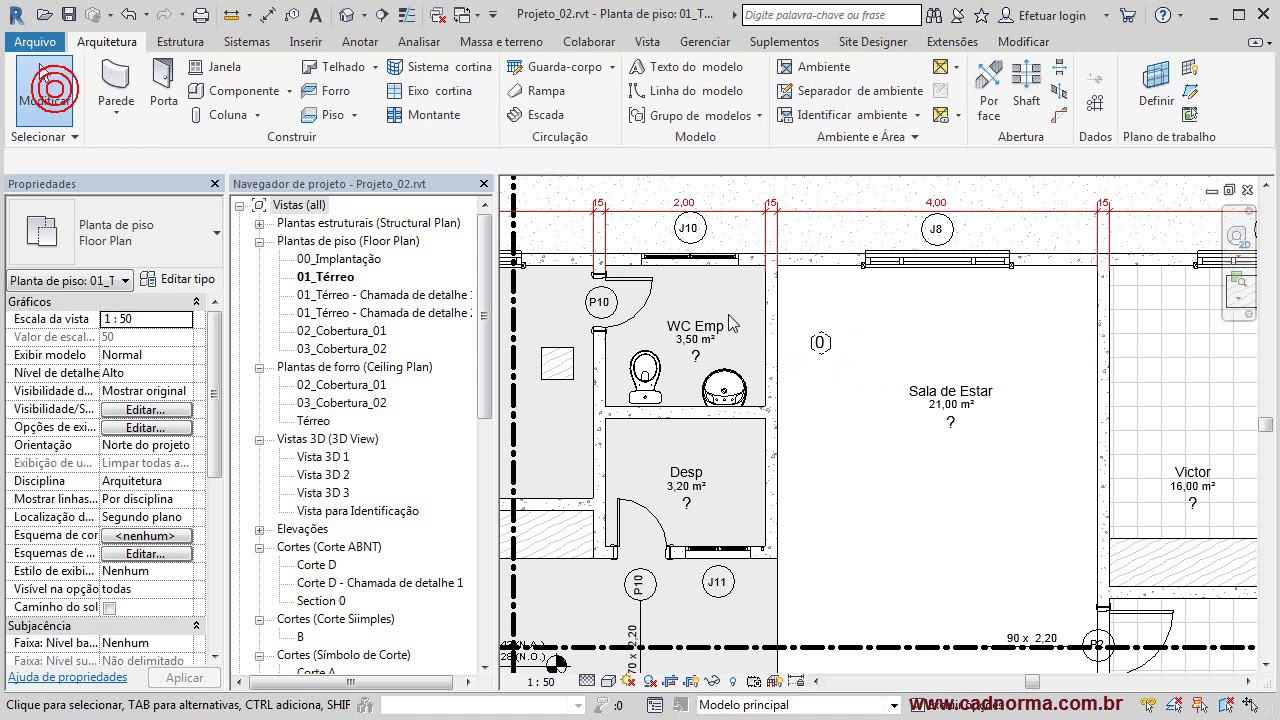Screen dimensions: 1280x720
Task: Switch to the Gerenciar ribbon tab
Action: coord(705,42)
